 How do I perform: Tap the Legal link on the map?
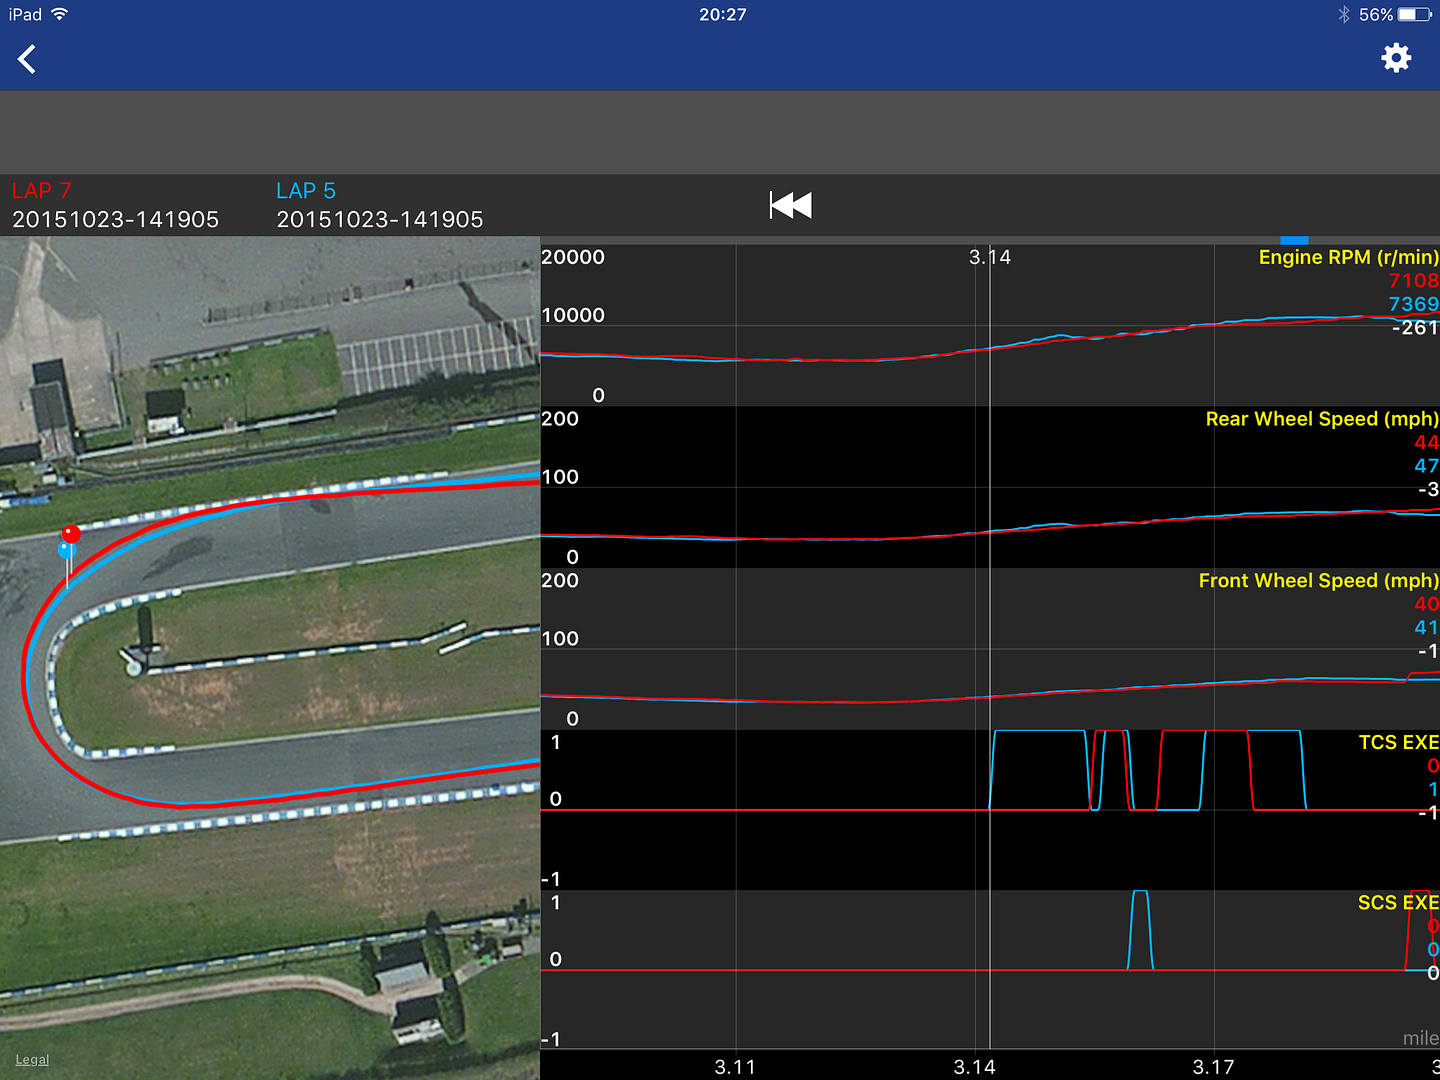click(32, 1060)
